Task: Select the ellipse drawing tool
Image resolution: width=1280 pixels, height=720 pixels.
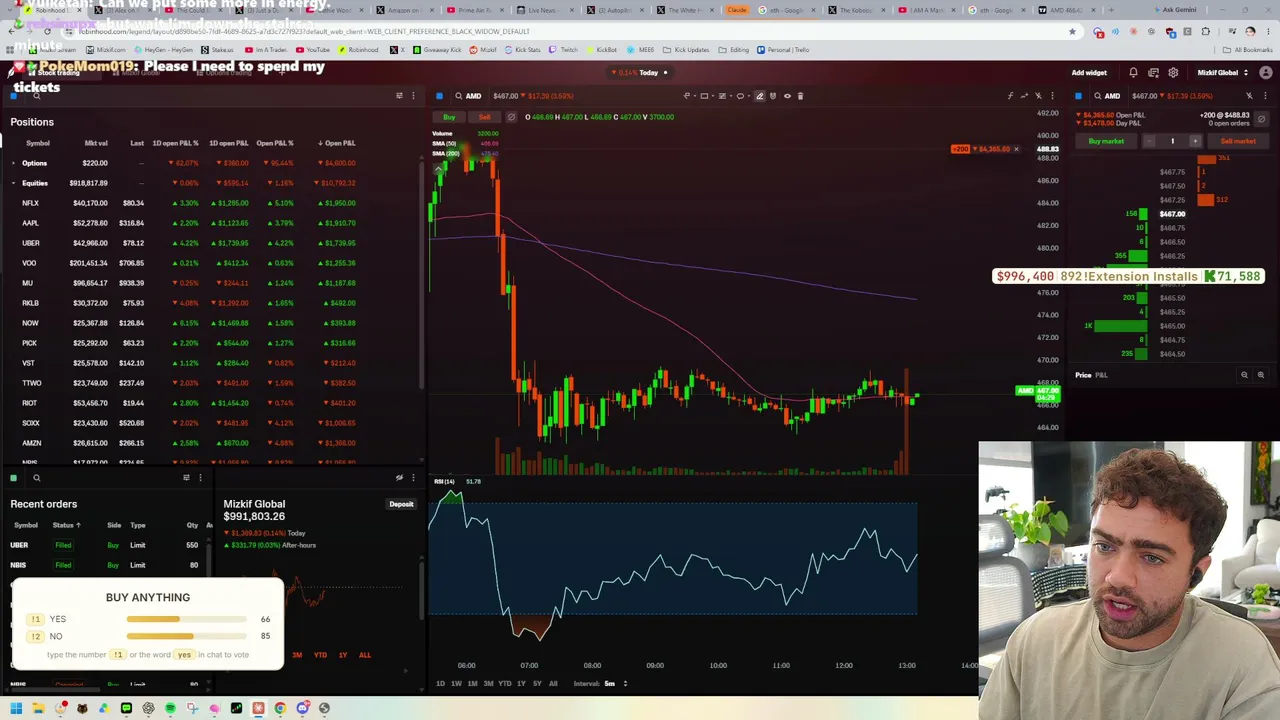Action: [x=741, y=96]
